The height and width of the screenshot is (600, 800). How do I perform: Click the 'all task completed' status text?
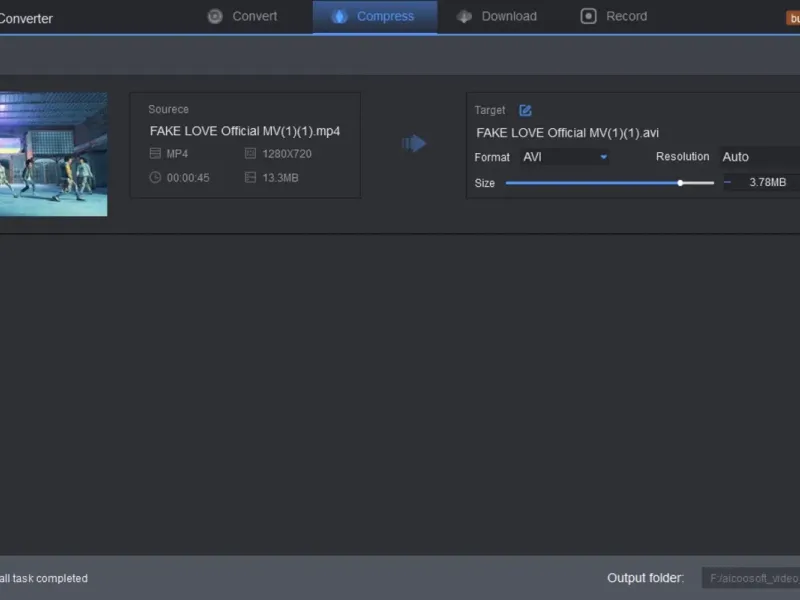click(x=44, y=578)
